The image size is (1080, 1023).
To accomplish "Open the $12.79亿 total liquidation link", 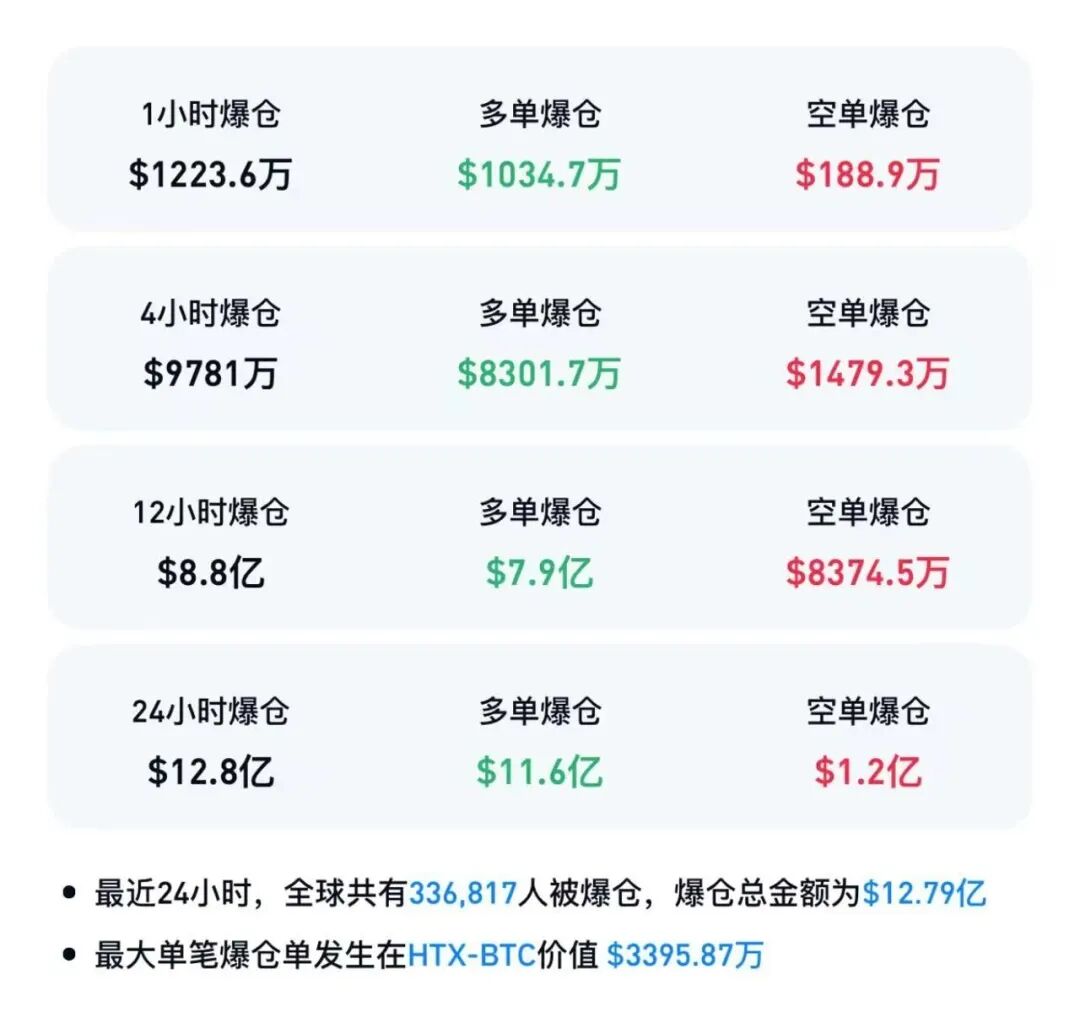I will pyautogui.click(x=924, y=892).
